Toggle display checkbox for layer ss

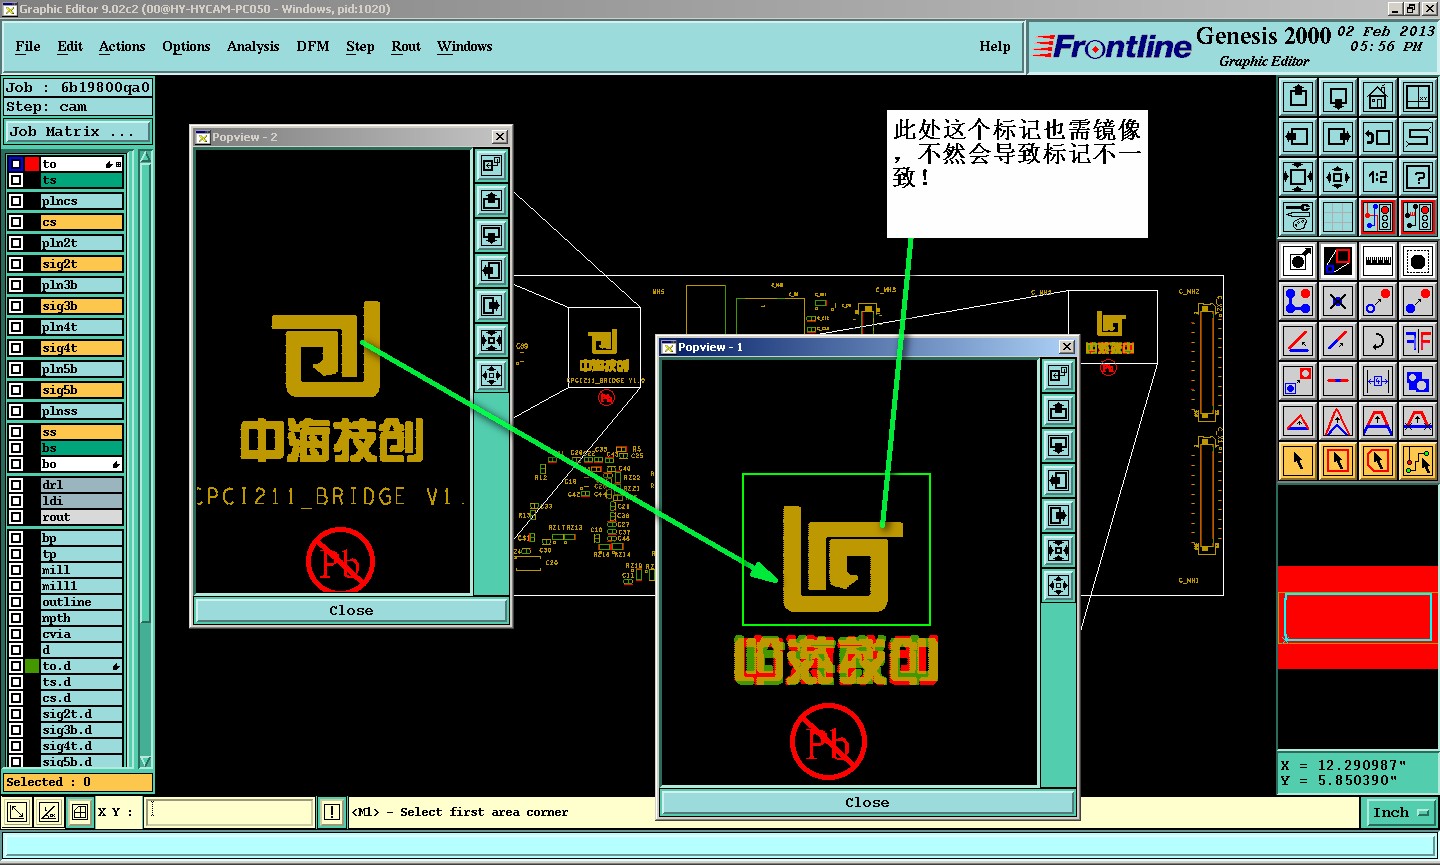tap(16, 432)
